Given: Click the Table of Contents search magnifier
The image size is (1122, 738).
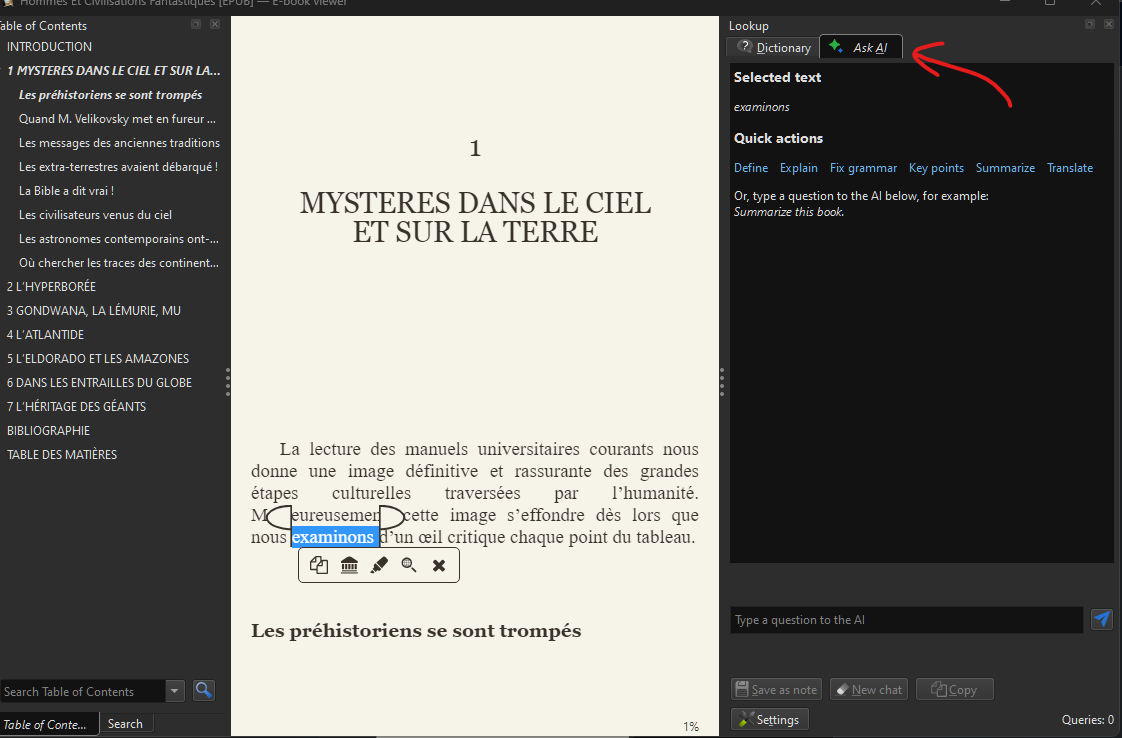Looking at the screenshot, I should tap(204, 690).
